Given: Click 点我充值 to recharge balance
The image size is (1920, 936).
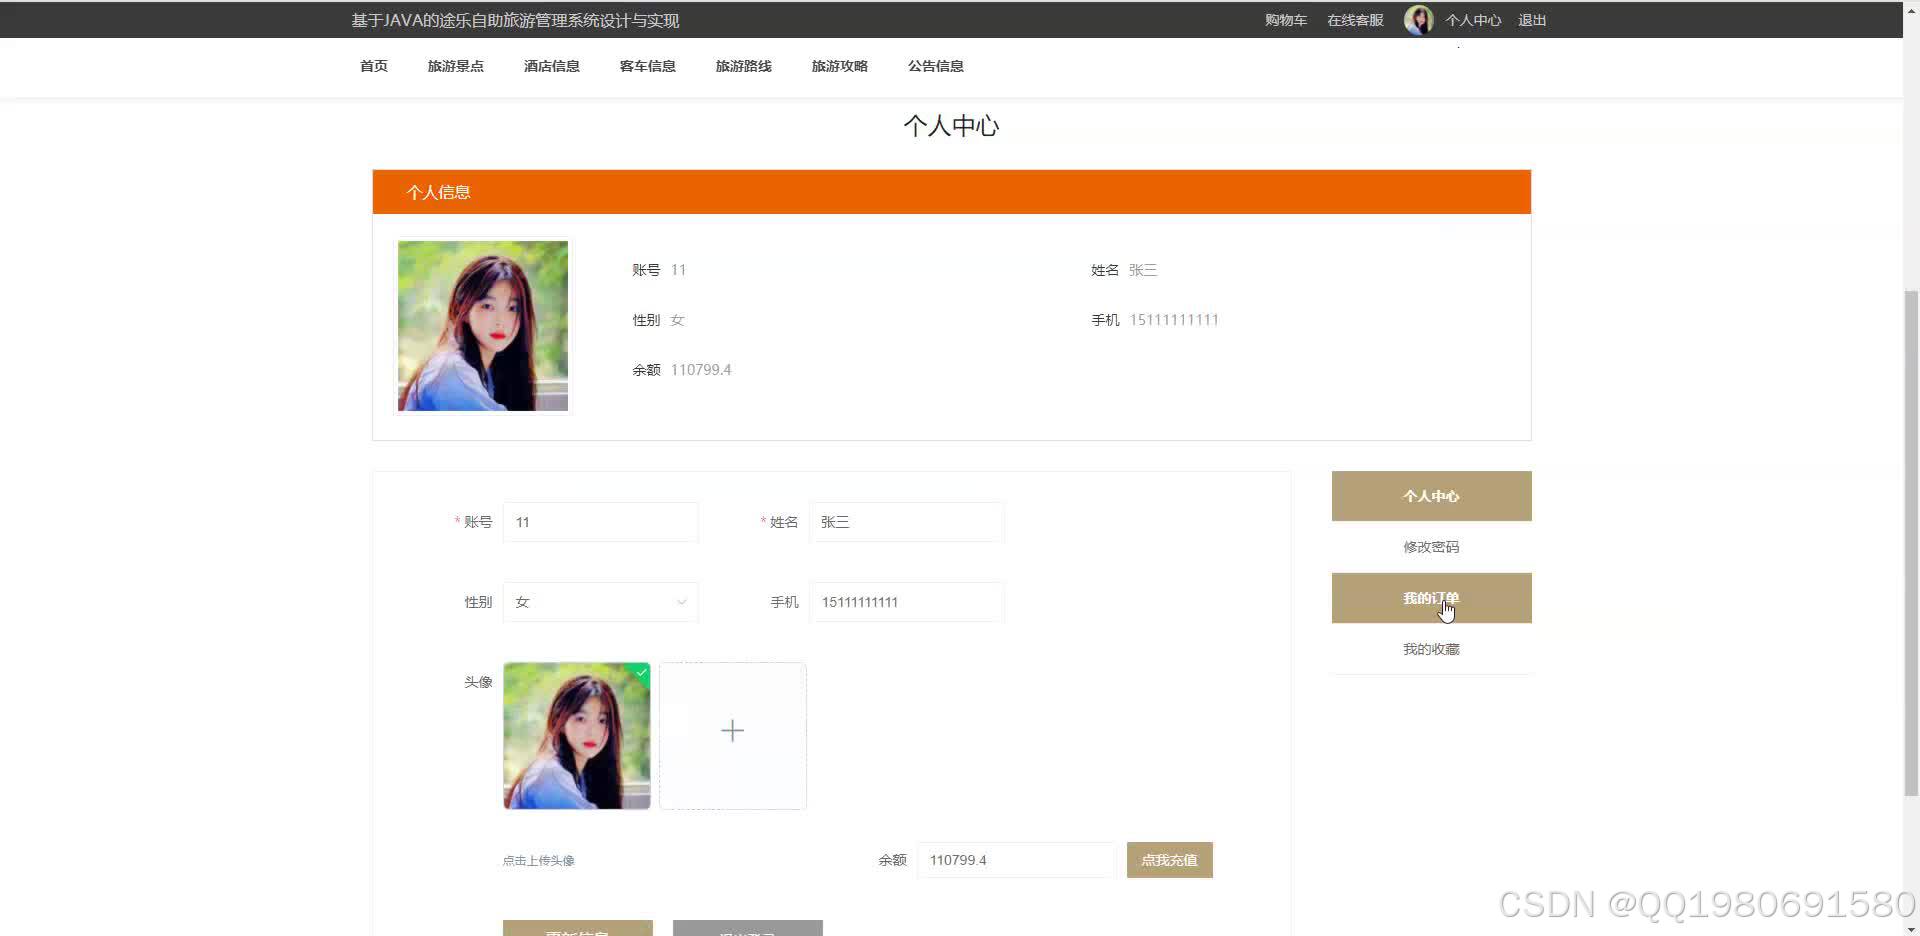Looking at the screenshot, I should tap(1169, 860).
